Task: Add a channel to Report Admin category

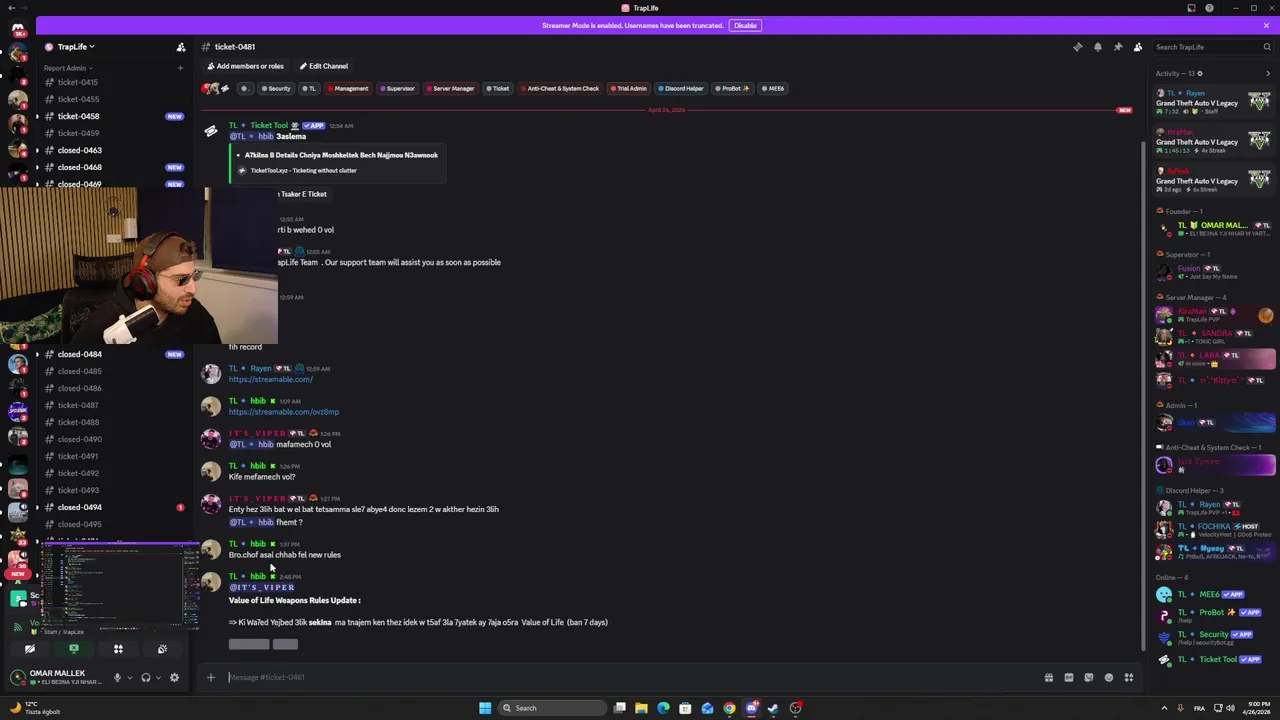Action: [181, 68]
